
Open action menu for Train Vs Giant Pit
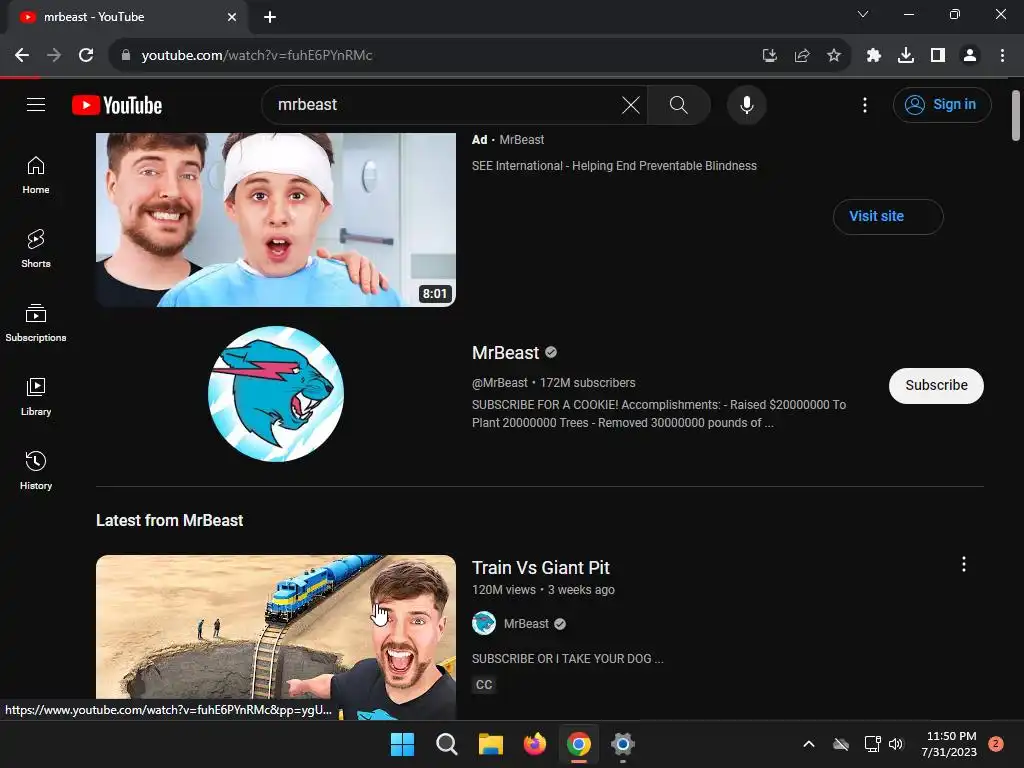pyautogui.click(x=963, y=564)
